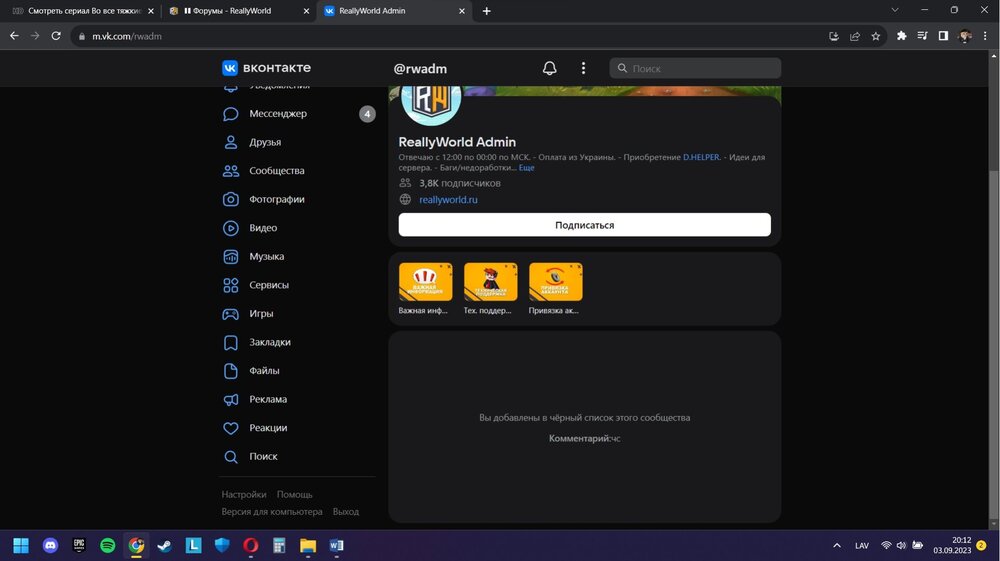Viewport: 1000px width, 561px height.
Task: Expand the description via Еще link
Action: [x=527, y=168]
